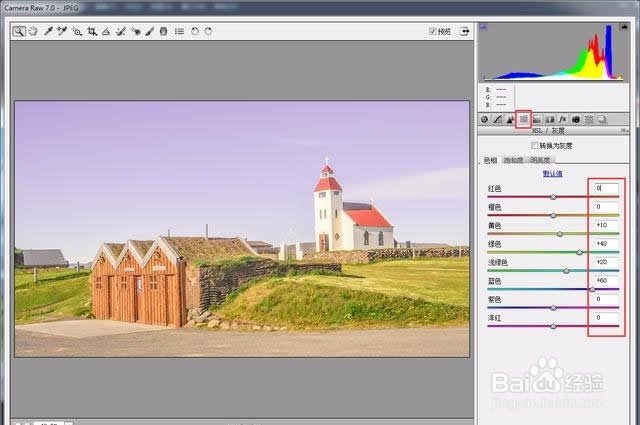Select the Red Eye Removal tool
This screenshot has width=640, height=425.
pos(136,31)
